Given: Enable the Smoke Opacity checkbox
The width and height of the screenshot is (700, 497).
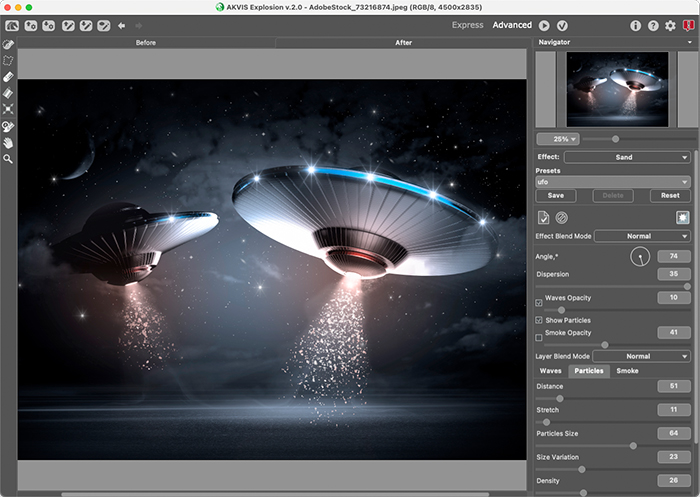Looking at the screenshot, I should (539, 337).
